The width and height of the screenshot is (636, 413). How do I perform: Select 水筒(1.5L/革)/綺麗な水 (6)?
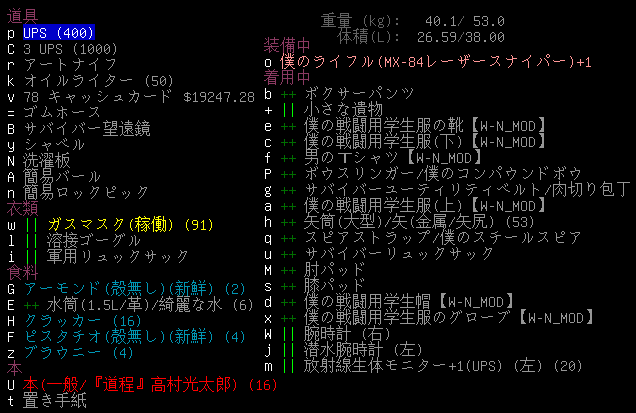click(150, 305)
